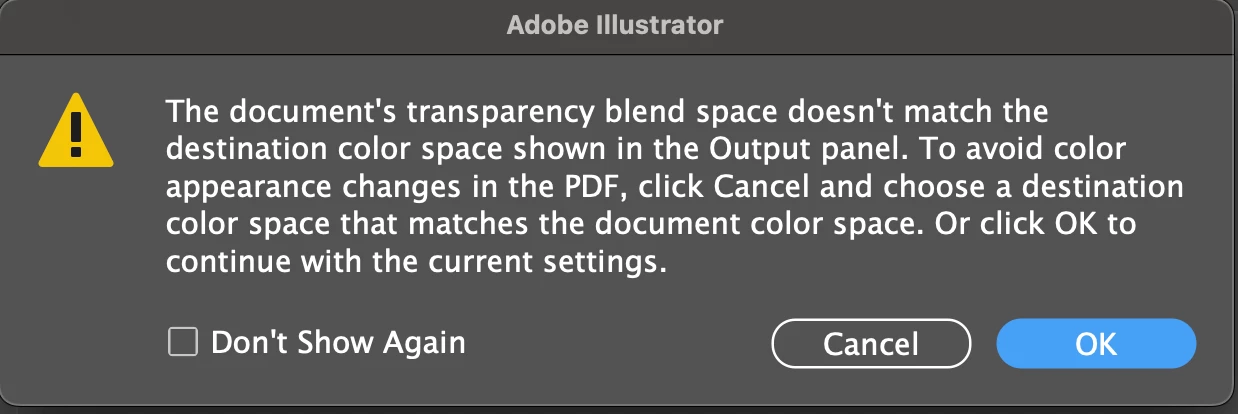The height and width of the screenshot is (414, 1238).
Task: Confirm with the blue OK button
Action: pyautogui.click(x=1096, y=344)
